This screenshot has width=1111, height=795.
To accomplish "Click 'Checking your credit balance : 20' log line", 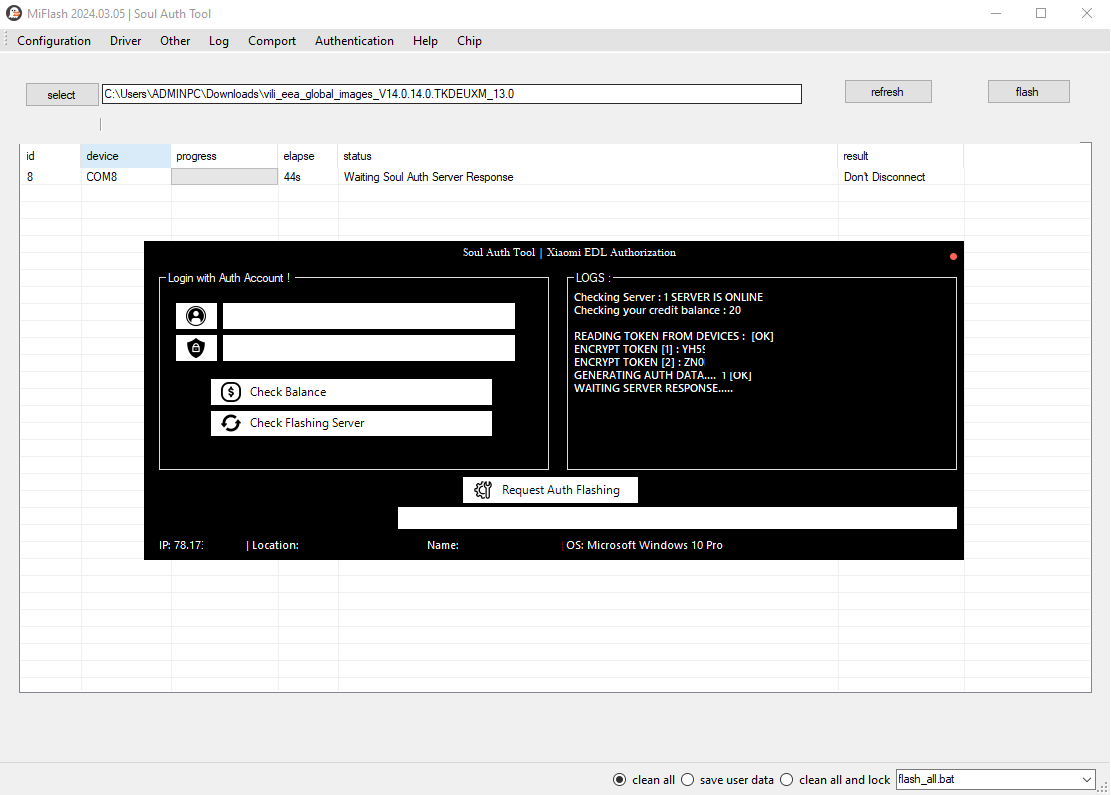I will point(658,310).
